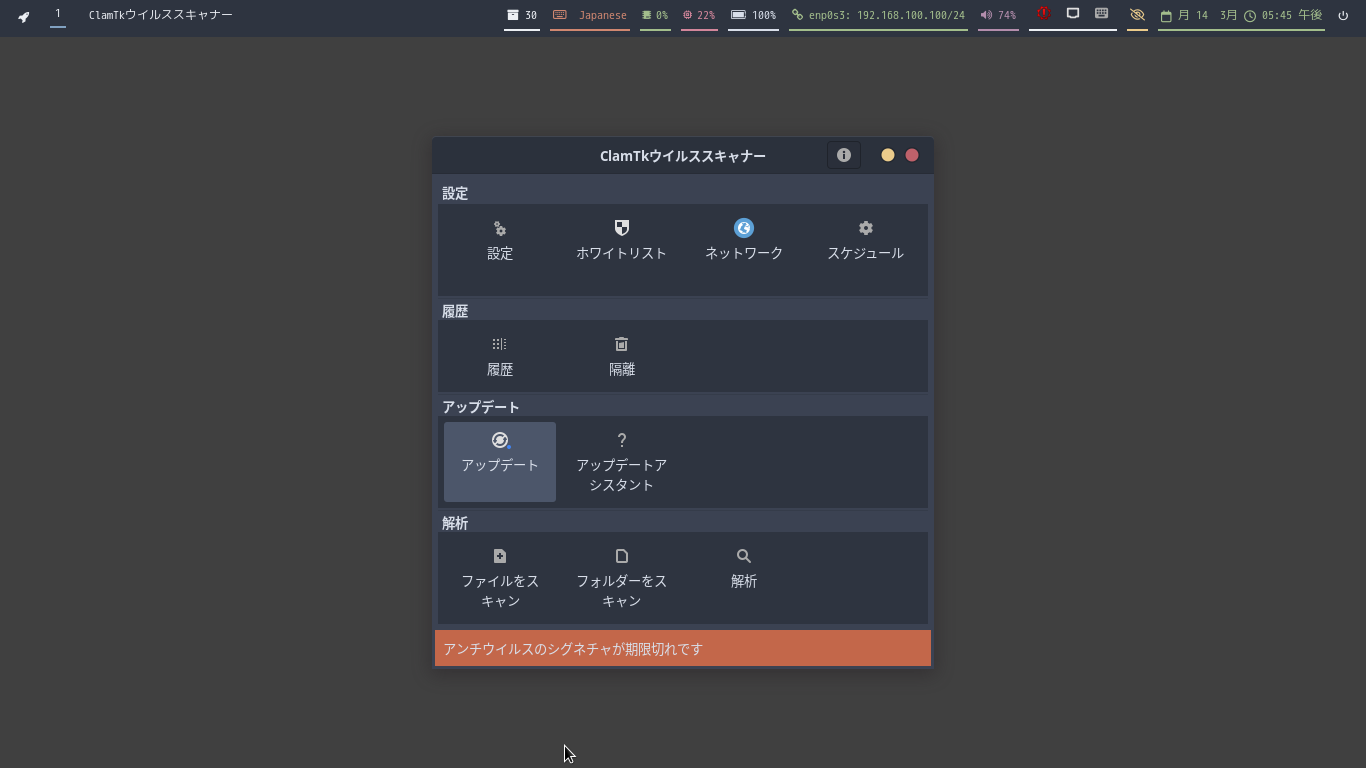
Task: Open the 履歴 history list icon
Action: pos(500,344)
